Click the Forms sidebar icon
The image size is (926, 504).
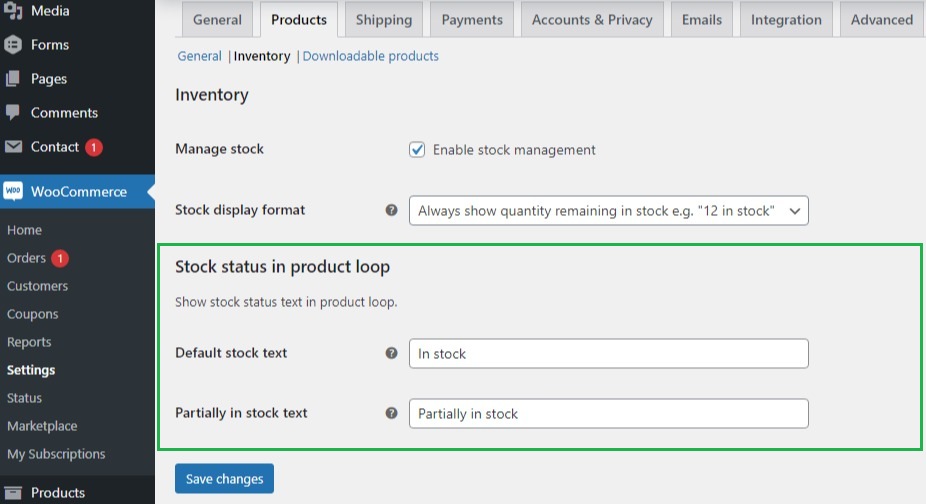(13, 45)
